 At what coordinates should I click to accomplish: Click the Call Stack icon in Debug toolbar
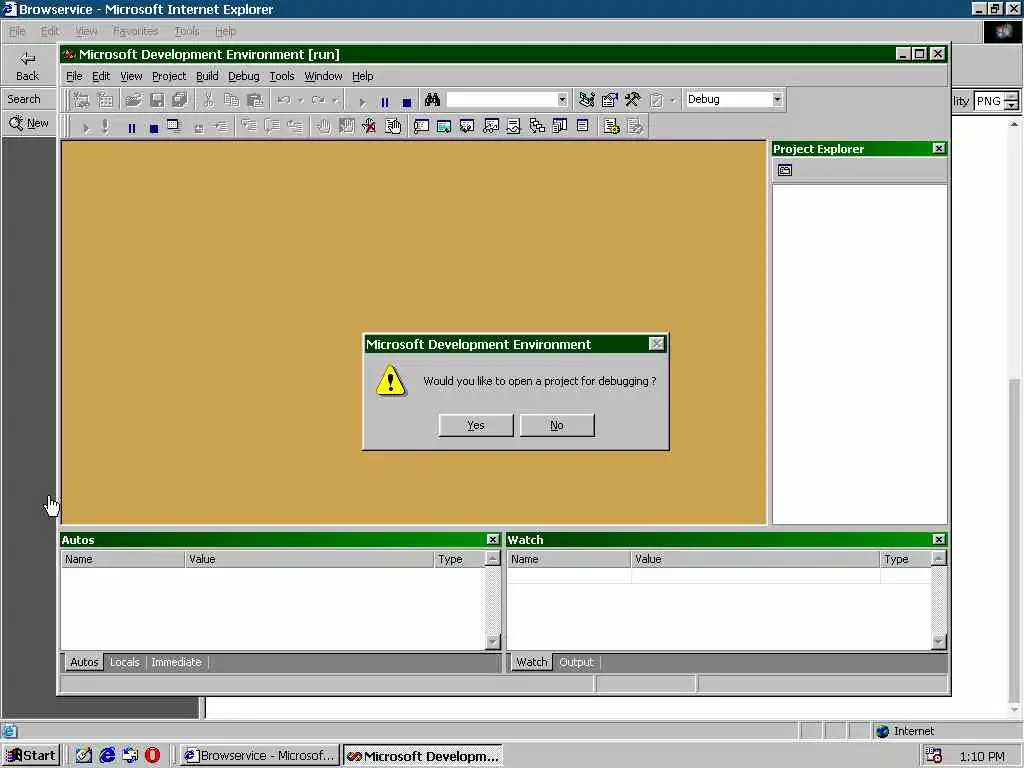pyautogui.click(x=537, y=127)
